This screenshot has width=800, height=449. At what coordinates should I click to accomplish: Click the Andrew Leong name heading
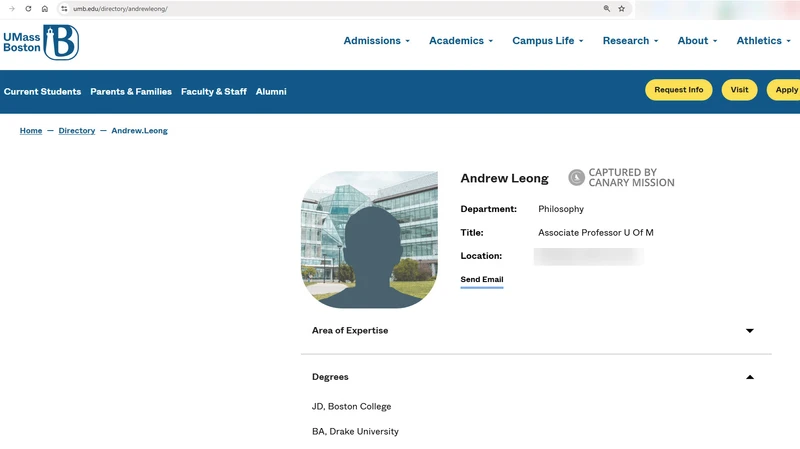pyautogui.click(x=504, y=178)
